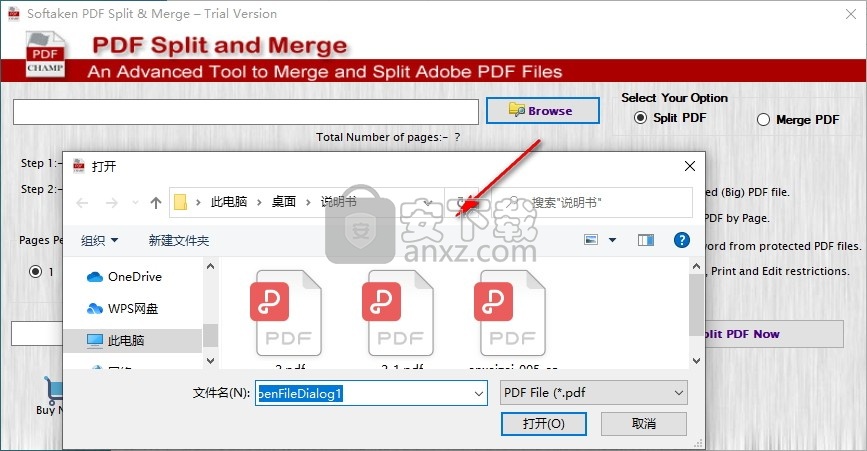Select the Merge PDF option
Image resolution: width=867 pixels, height=451 pixels.
[798, 119]
